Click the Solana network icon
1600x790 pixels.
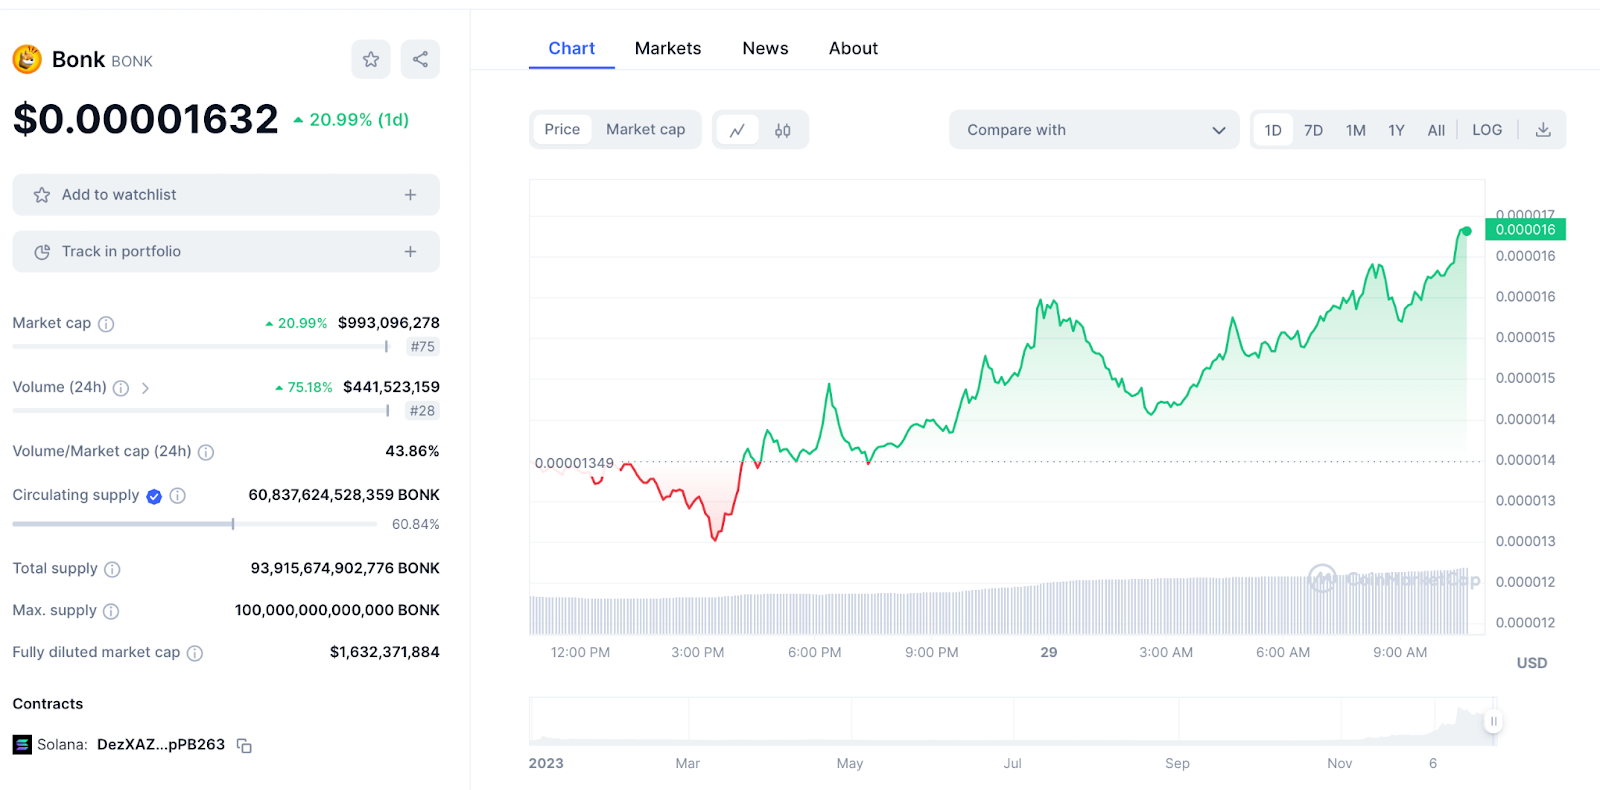[22, 745]
